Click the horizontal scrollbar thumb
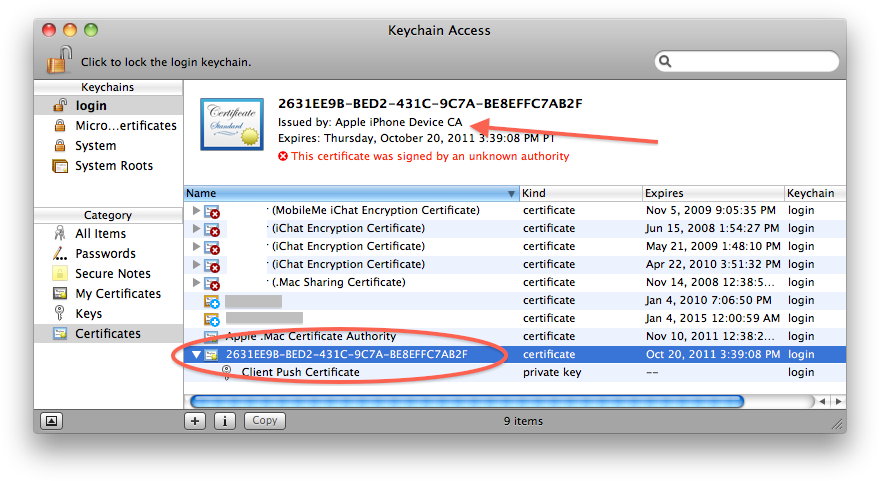Image resolution: width=879 pixels, height=481 pixels. (x=467, y=401)
